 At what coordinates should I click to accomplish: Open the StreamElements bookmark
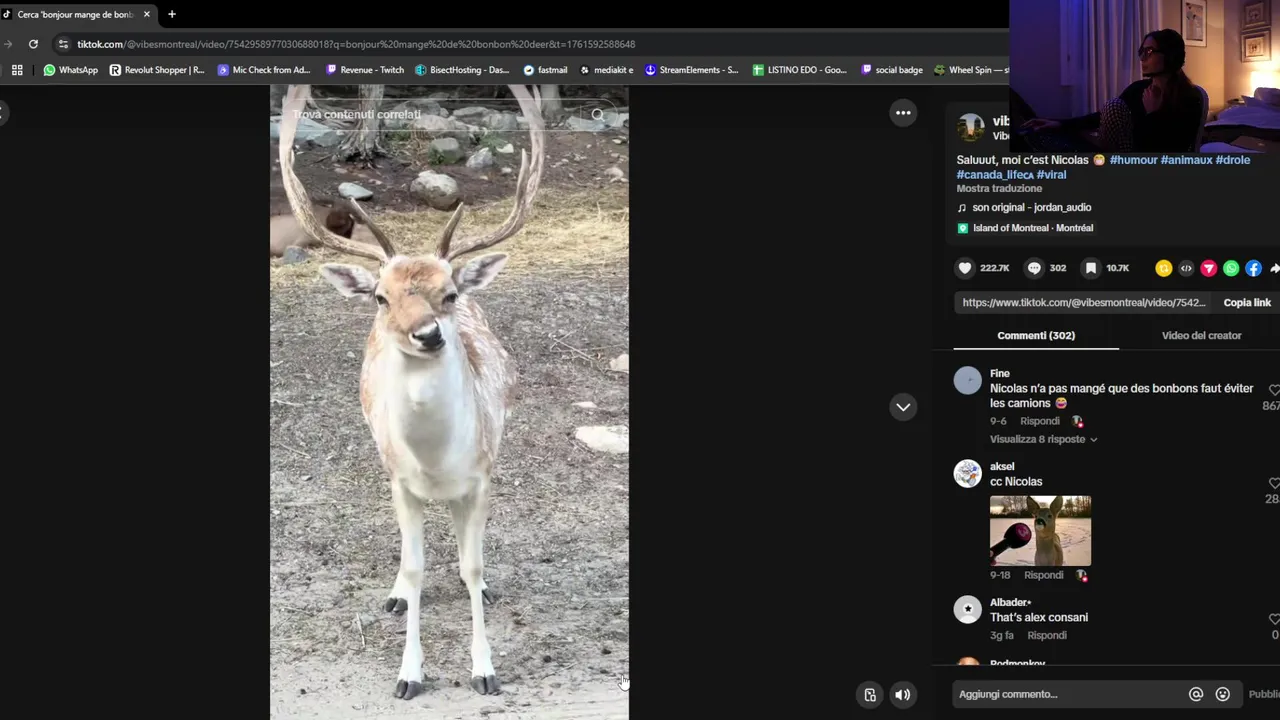pyautogui.click(x=692, y=70)
